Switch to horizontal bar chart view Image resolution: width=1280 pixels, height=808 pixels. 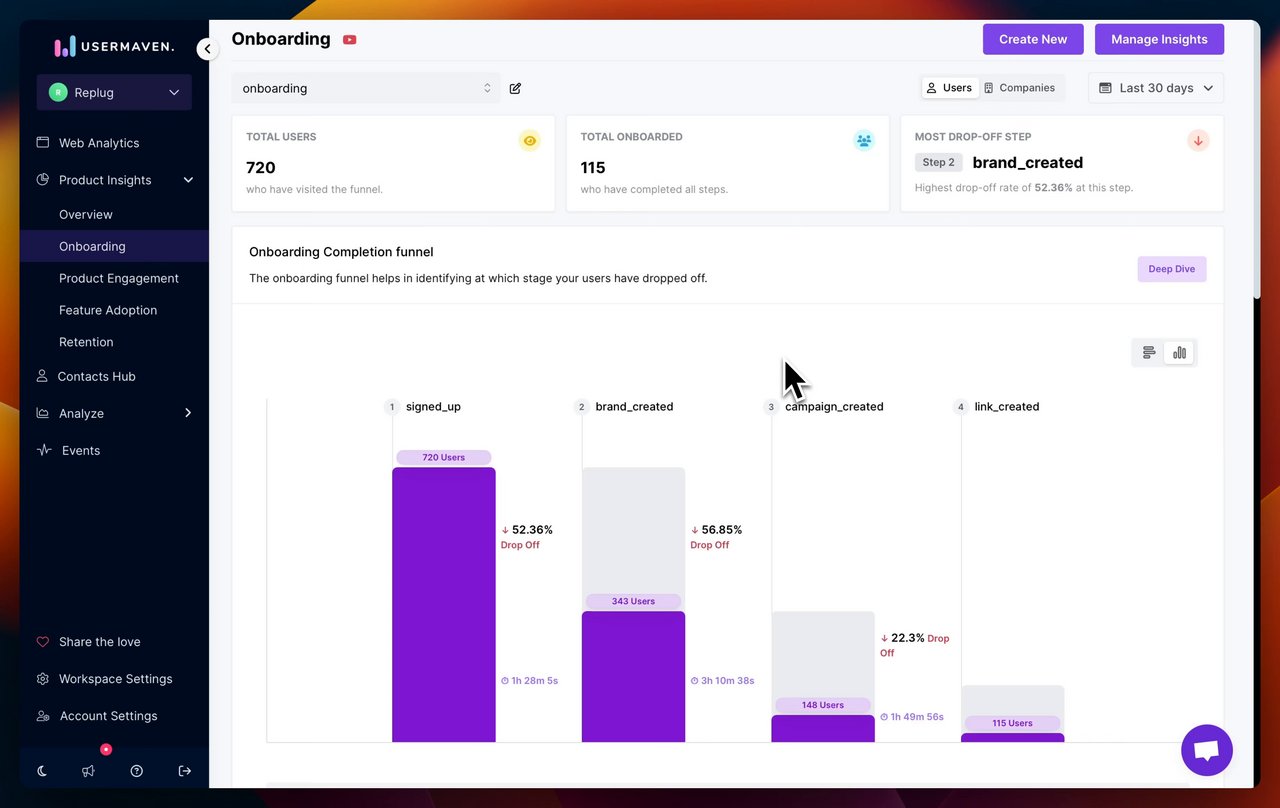(1149, 352)
